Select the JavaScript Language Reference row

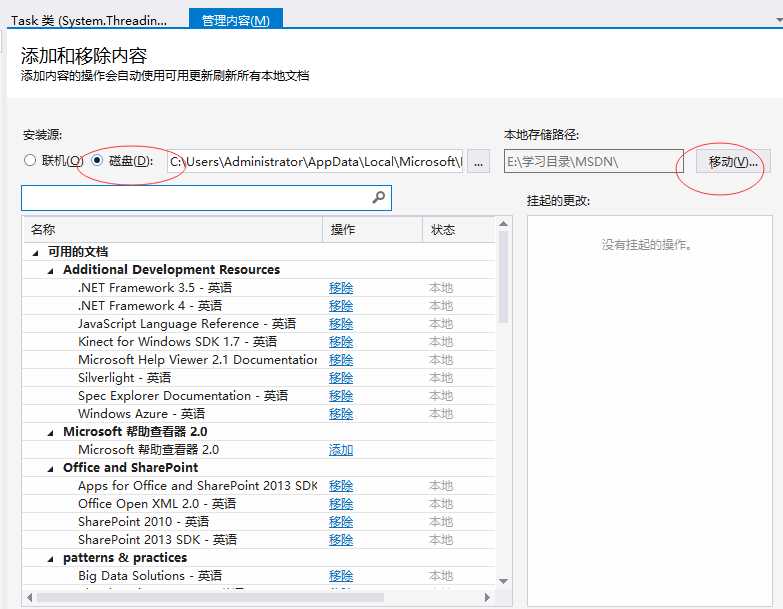click(x=260, y=324)
